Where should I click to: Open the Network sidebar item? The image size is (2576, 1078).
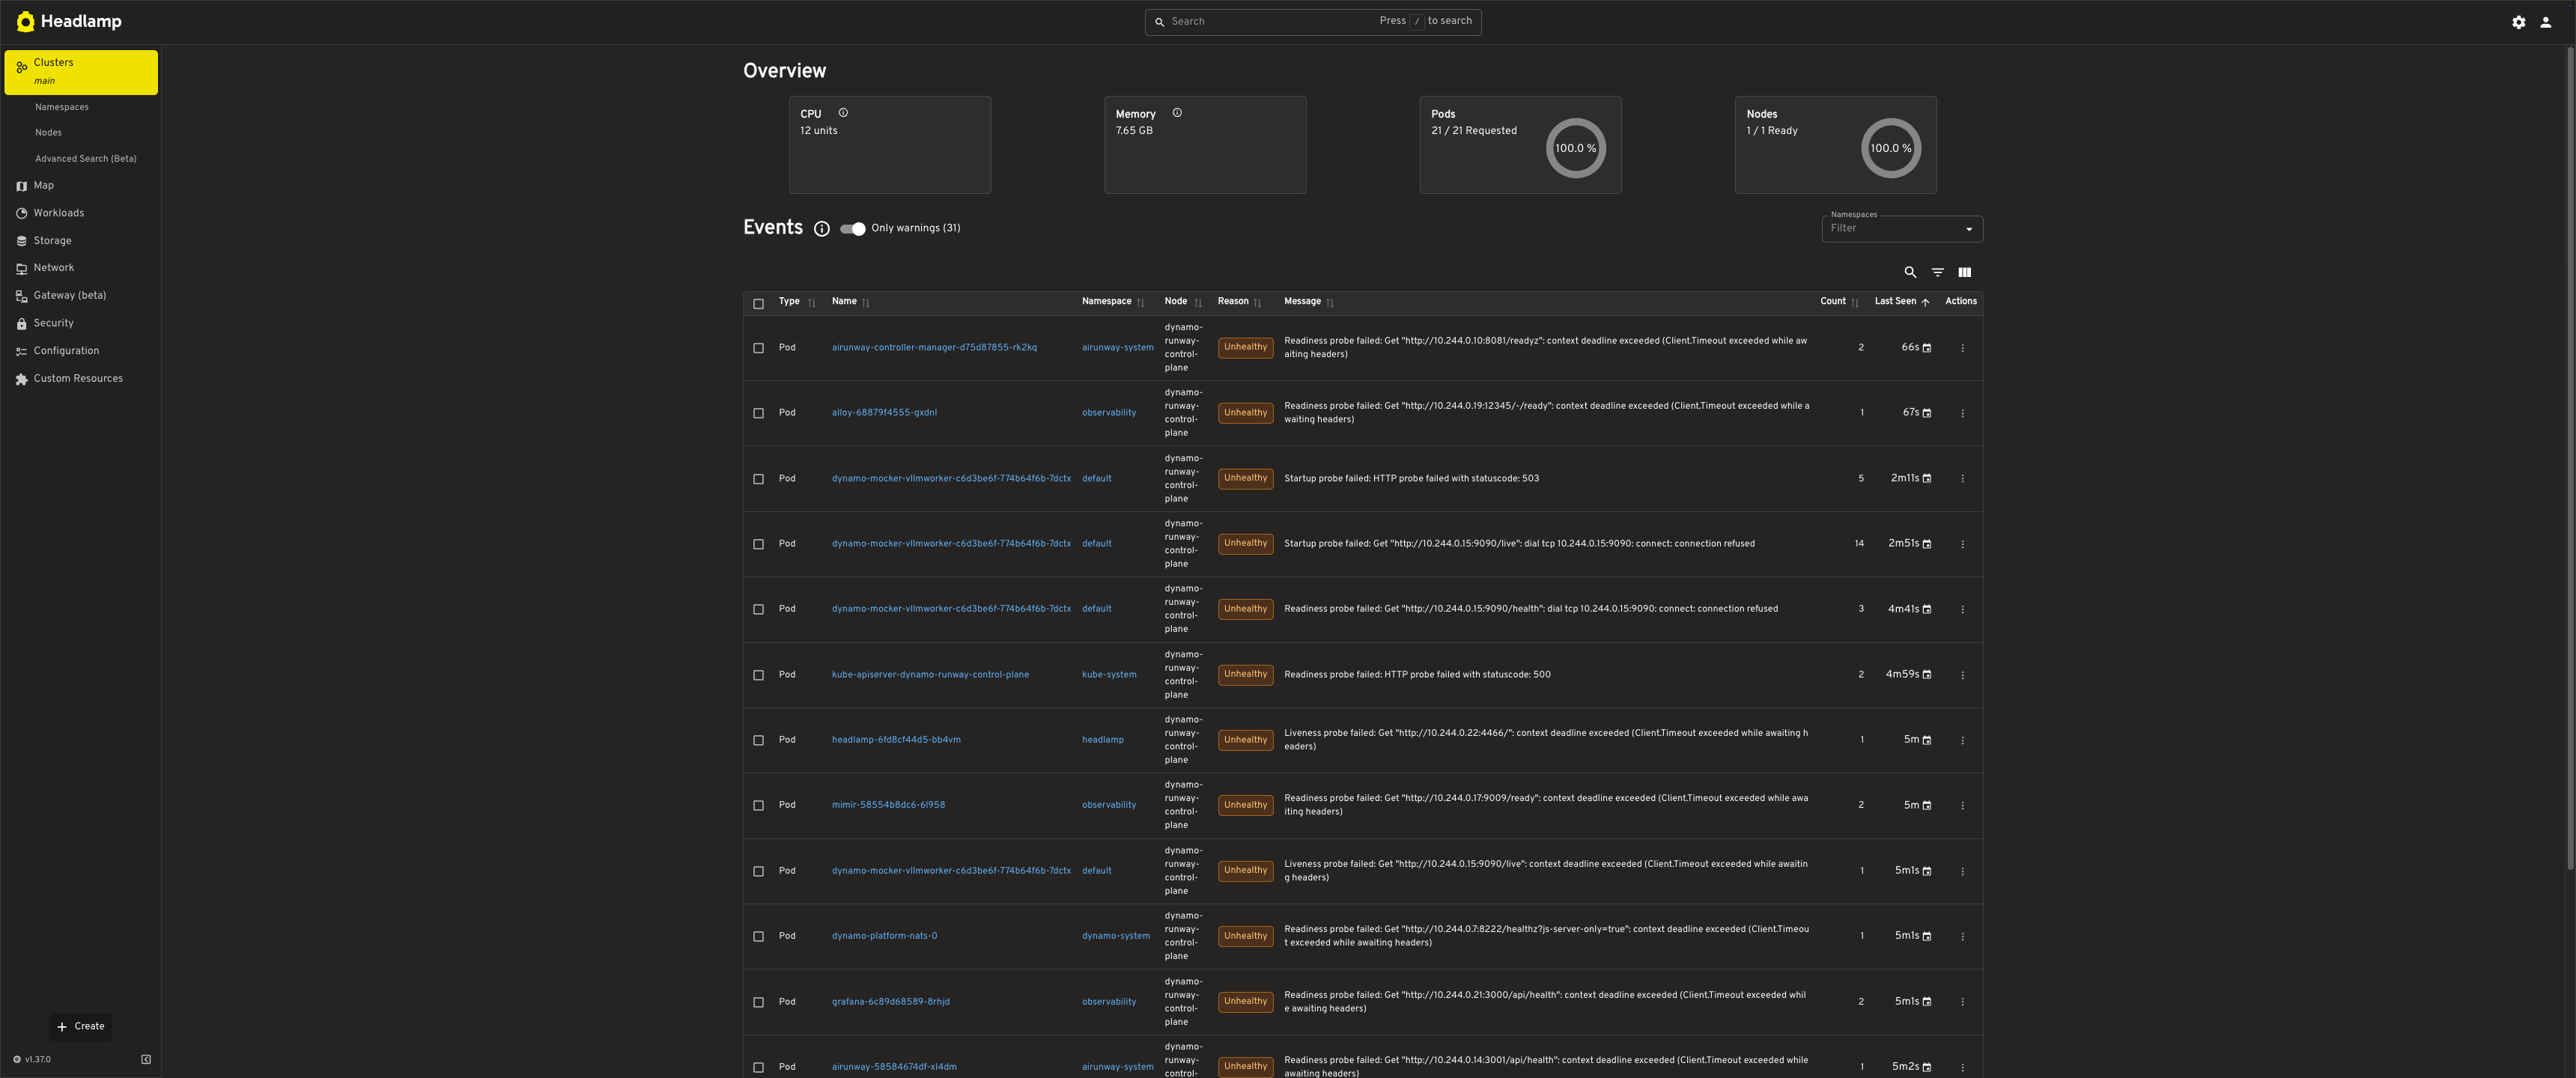pos(81,268)
